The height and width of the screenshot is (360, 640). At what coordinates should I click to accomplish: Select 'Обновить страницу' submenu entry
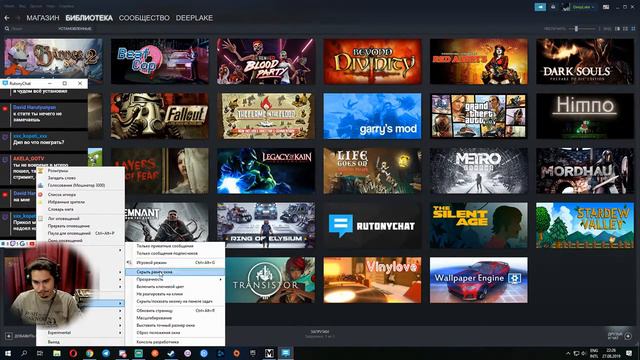click(175, 311)
